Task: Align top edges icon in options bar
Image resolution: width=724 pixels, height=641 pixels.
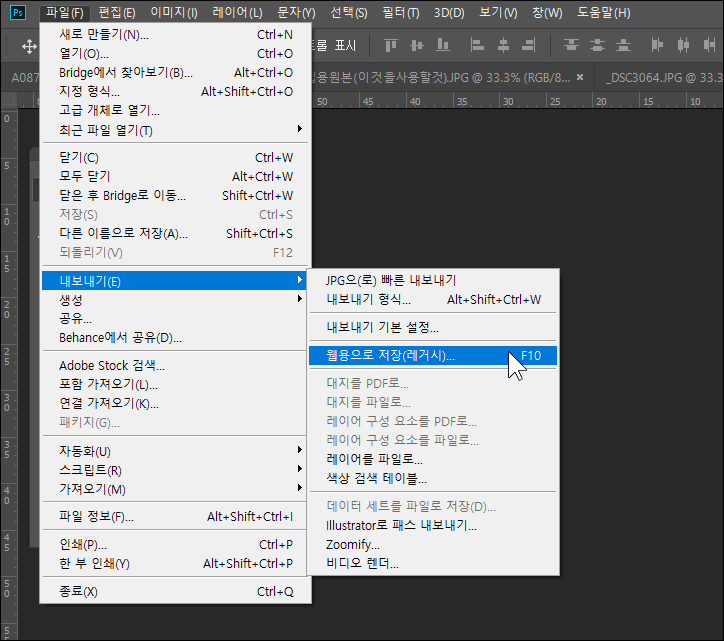Action: pyautogui.click(x=391, y=45)
